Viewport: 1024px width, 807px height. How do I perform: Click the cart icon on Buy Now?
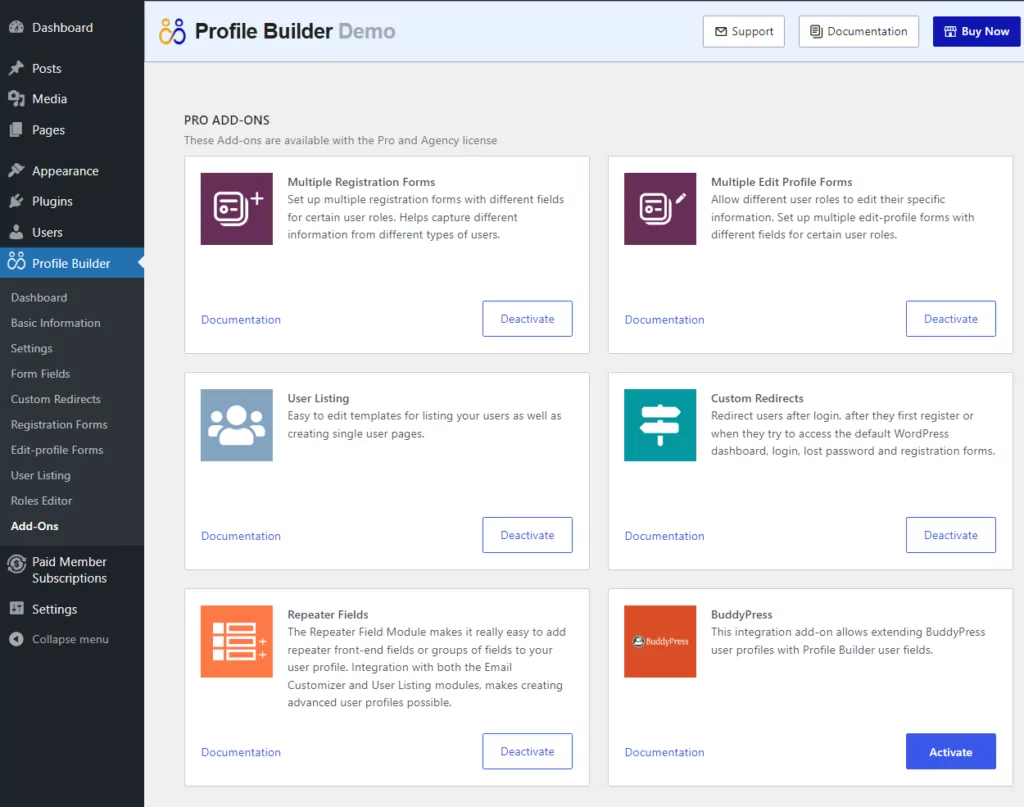(950, 31)
